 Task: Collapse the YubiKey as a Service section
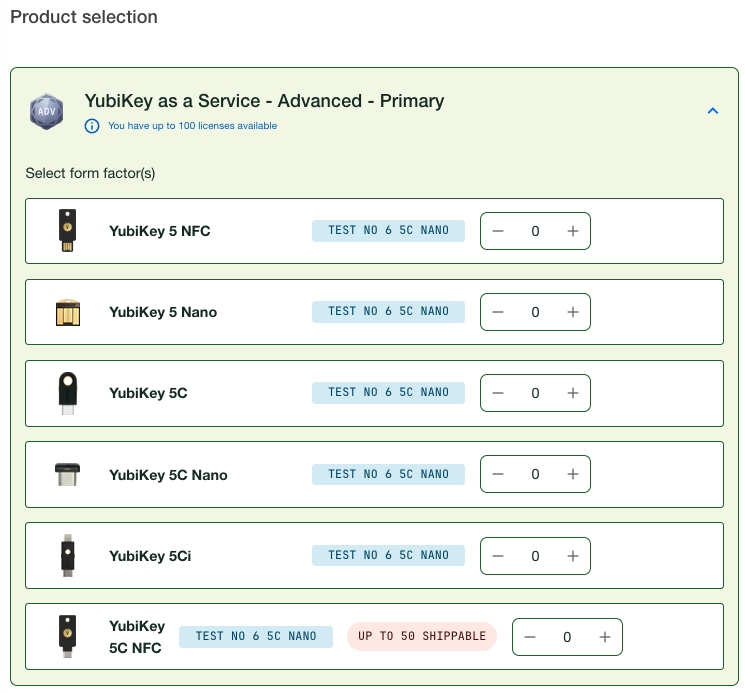(712, 111)
